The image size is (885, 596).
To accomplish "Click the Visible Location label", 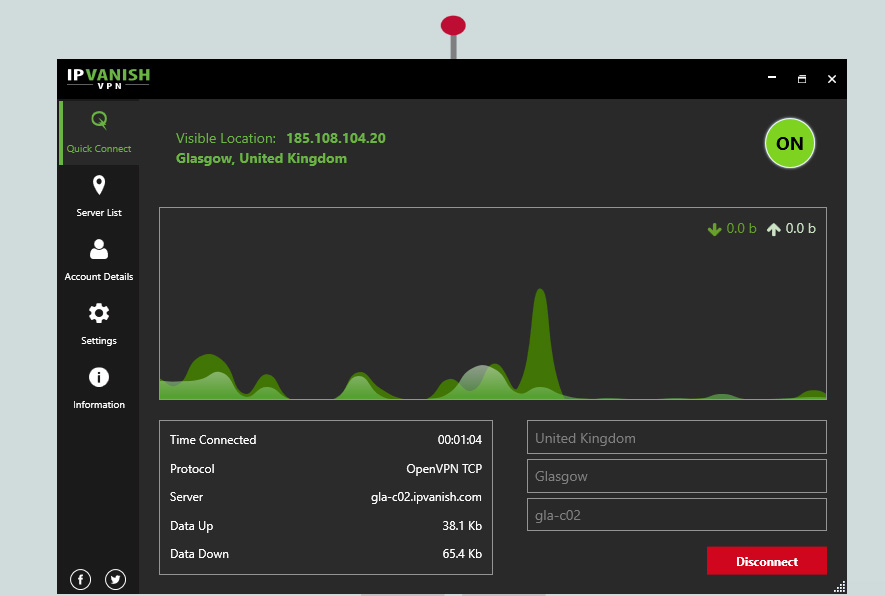I will point(226,138).
